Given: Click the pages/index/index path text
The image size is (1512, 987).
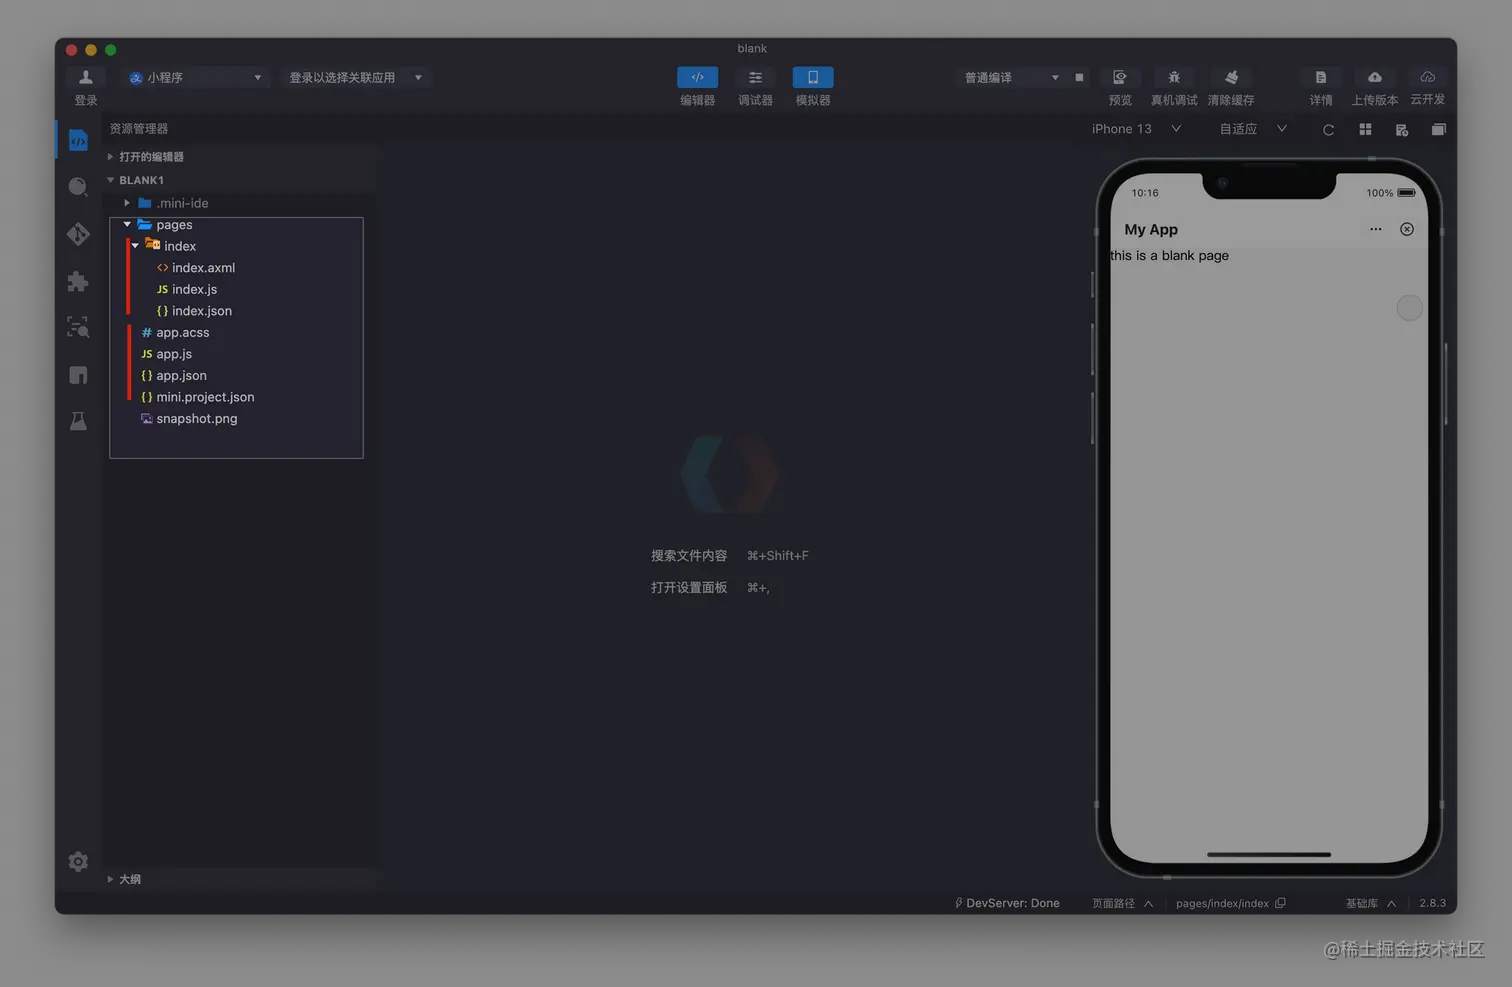Looking at the screenshot, I should (1222, 903).
